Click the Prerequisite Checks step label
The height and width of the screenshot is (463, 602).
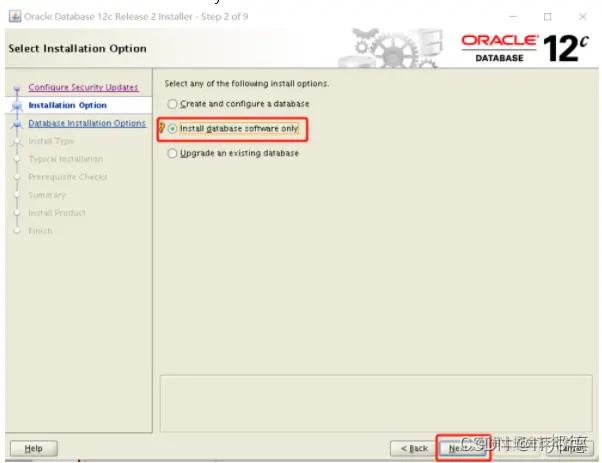68,177
